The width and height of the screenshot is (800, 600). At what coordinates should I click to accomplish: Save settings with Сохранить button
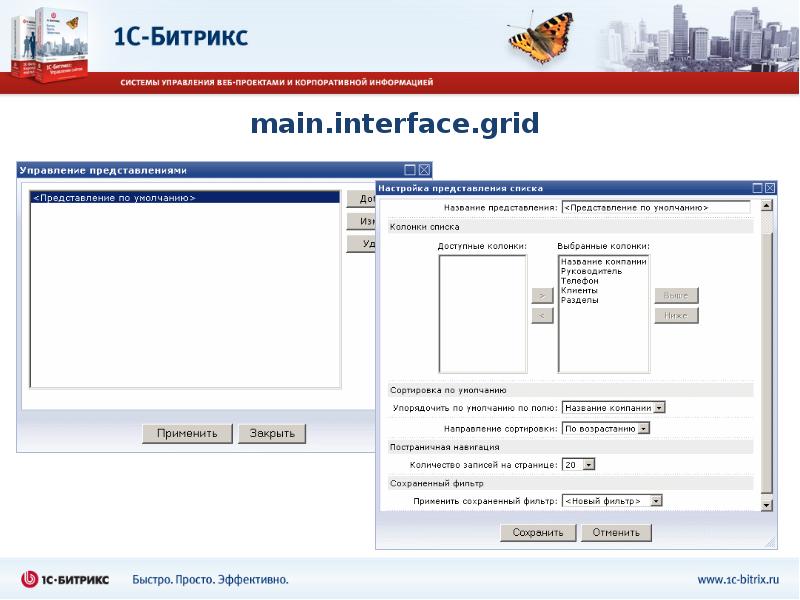538,532
